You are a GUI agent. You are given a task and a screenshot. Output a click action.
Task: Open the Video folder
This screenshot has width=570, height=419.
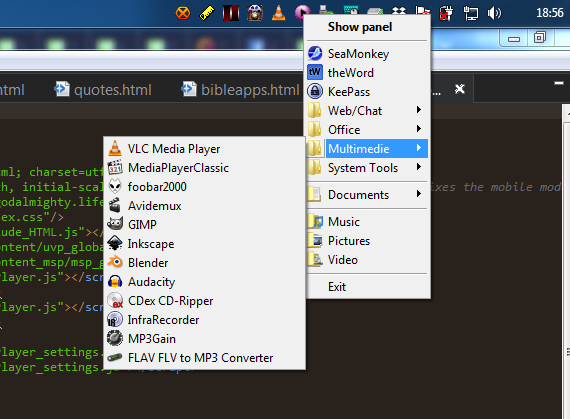click(x=367, y=260)
